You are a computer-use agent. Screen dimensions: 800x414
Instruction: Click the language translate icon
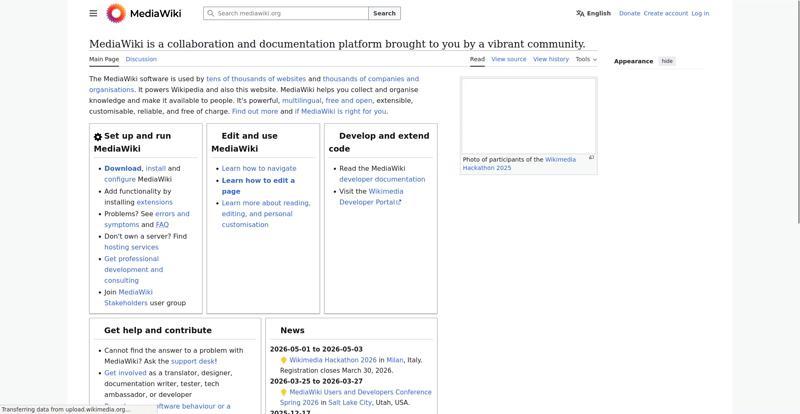tap(580, 13)
